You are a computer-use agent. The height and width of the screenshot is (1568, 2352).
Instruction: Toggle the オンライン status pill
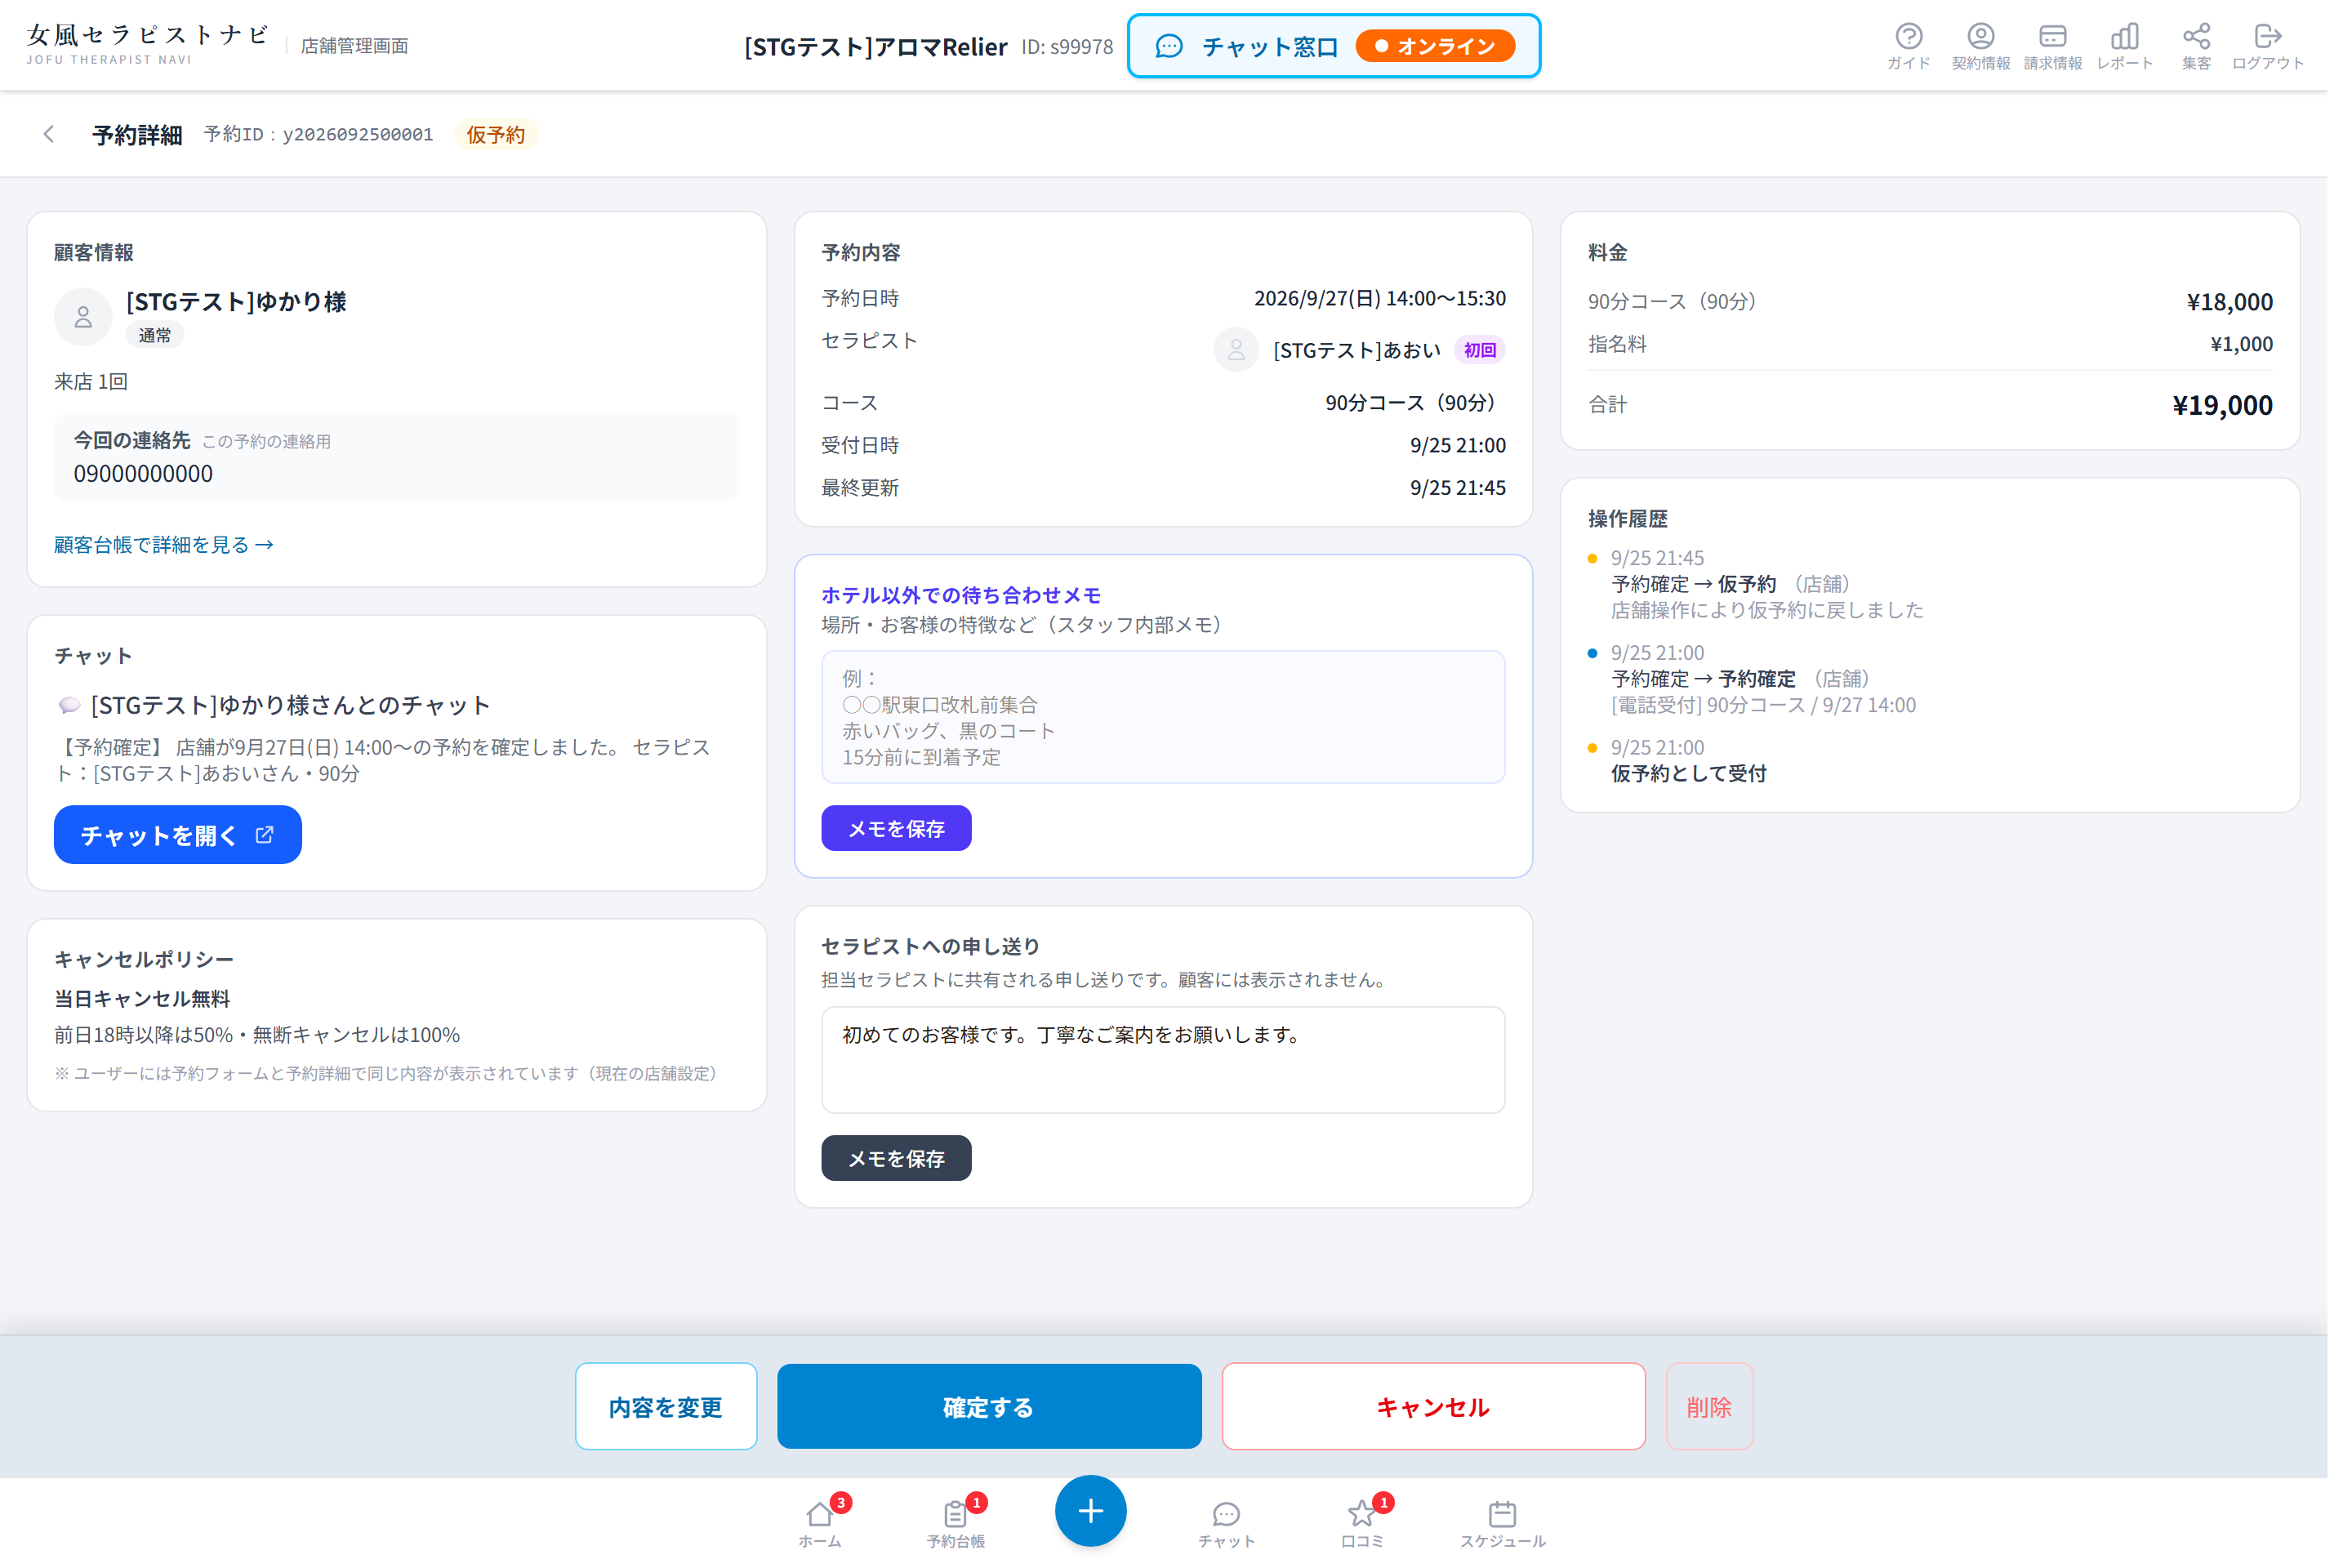pos(1450,47)
